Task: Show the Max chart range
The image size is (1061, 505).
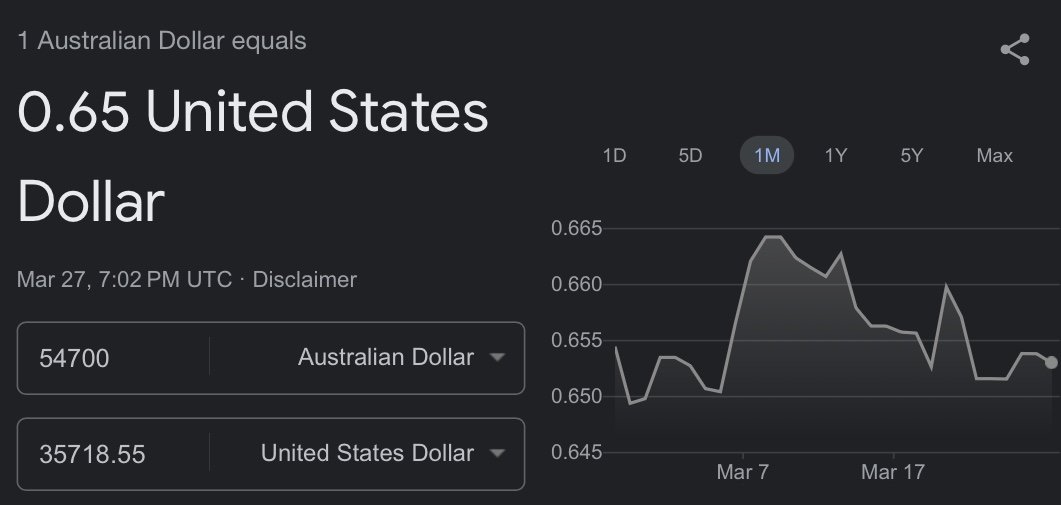Action: (995, 156)
